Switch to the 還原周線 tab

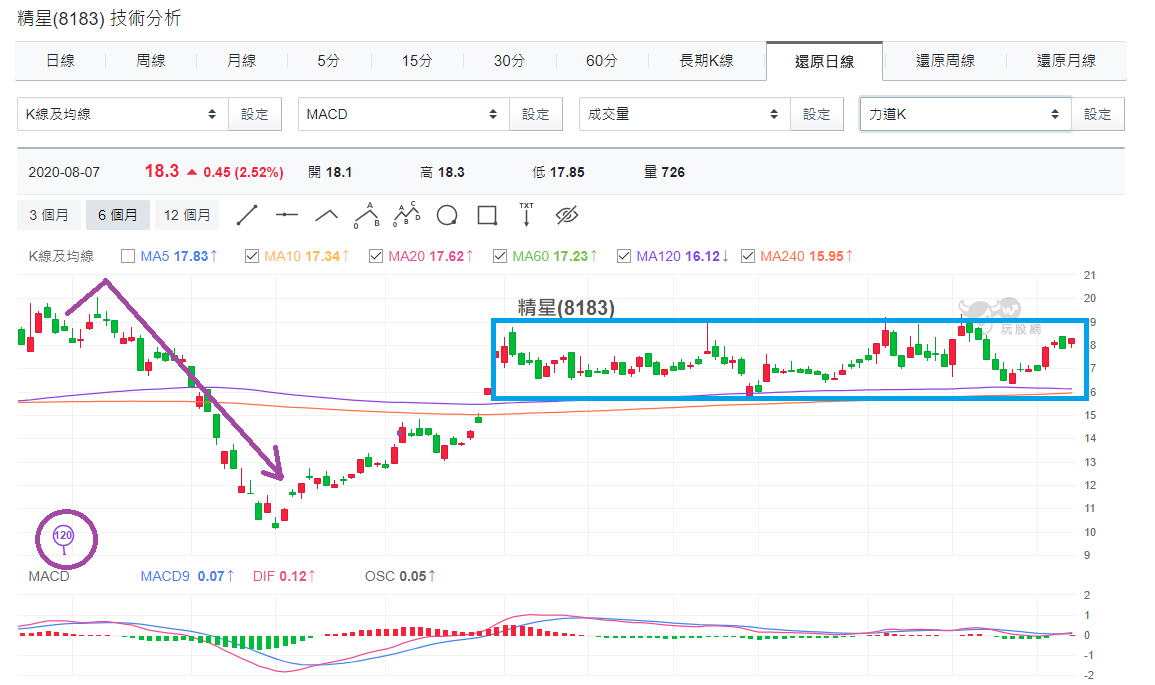click(945, 61)
